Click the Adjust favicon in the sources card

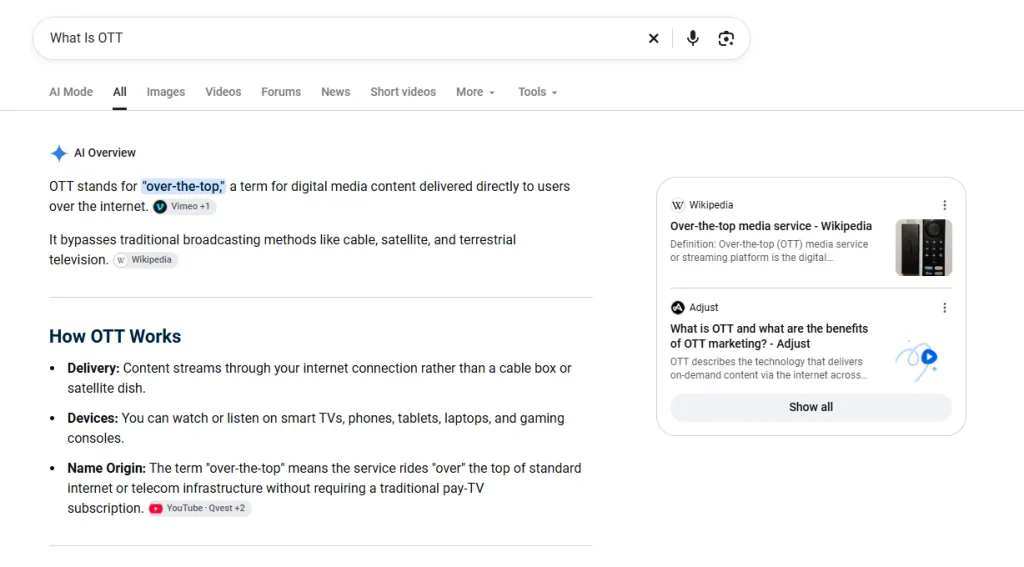[x=677, y=308]
